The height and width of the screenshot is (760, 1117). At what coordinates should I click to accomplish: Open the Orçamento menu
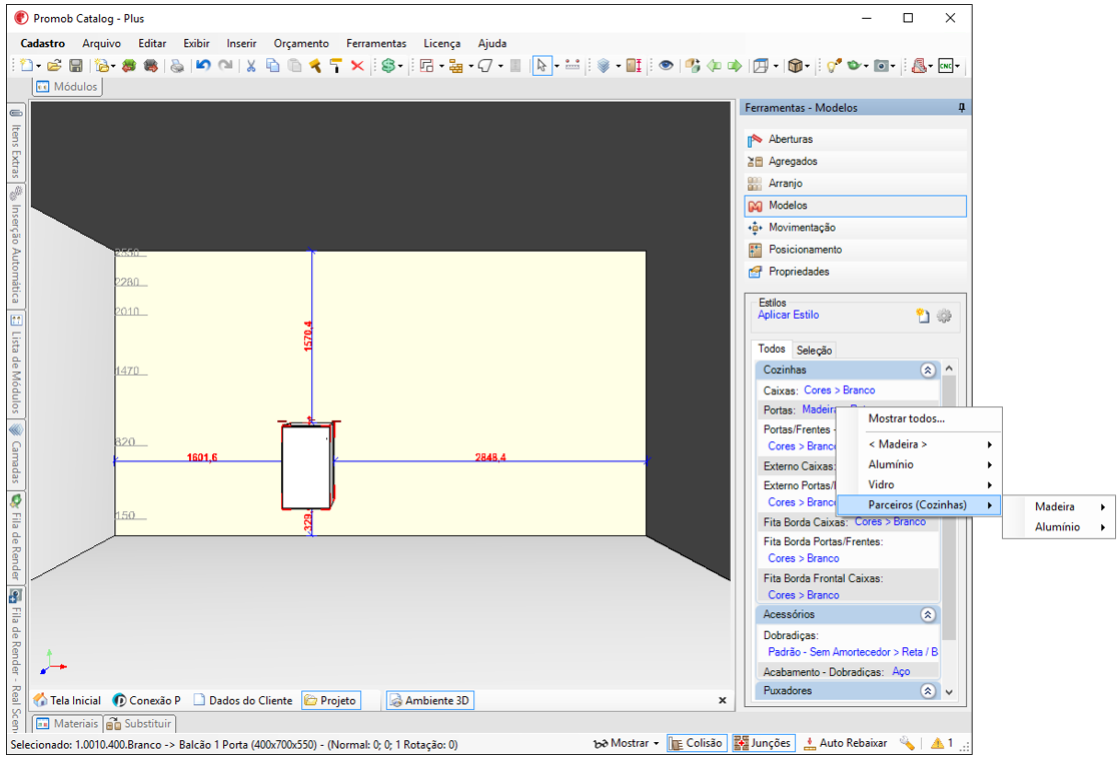tap(301, 43)
